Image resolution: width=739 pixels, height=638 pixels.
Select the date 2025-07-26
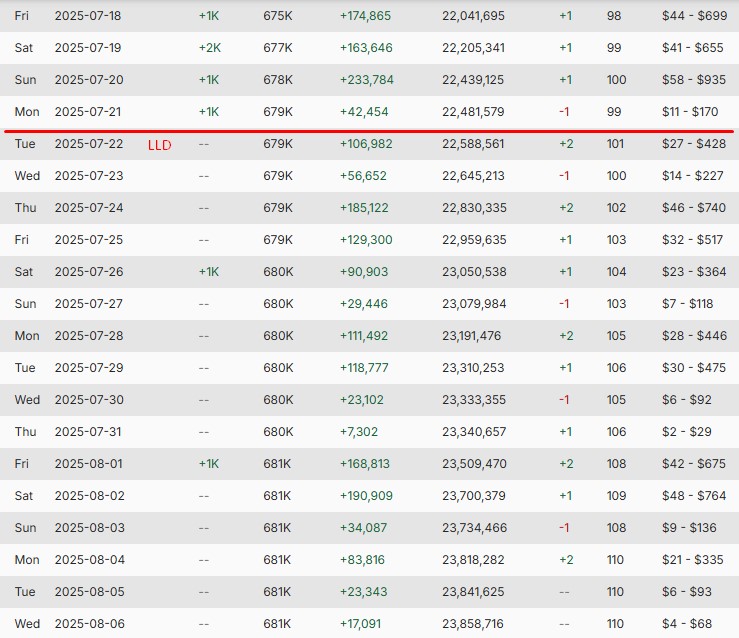pyautogui.click(x=89, y=272)
